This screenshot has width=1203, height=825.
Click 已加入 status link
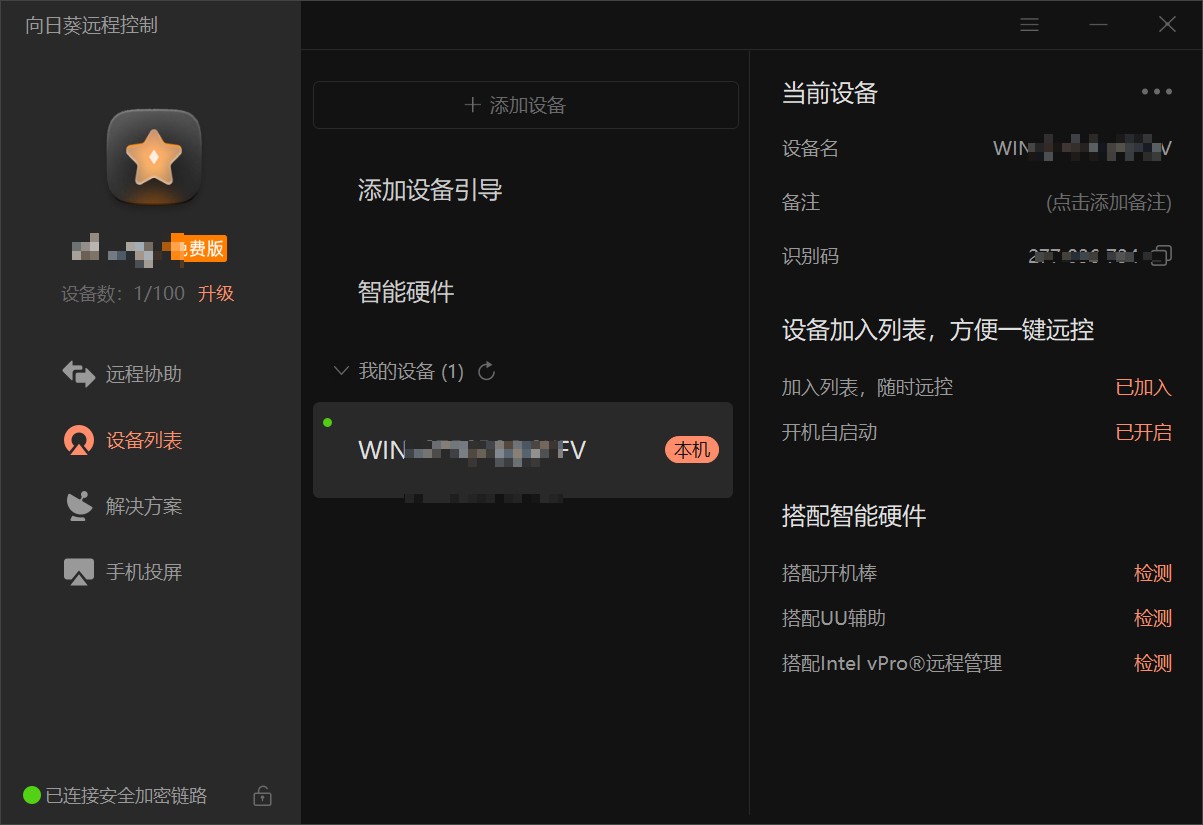[x=1144, y=388]
